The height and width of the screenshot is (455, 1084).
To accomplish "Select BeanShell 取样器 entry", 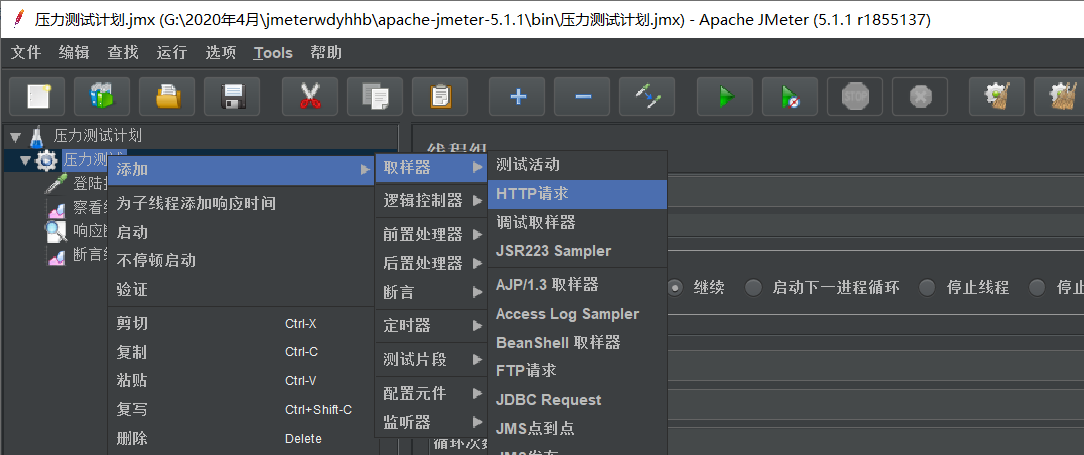I will point(577,342).
